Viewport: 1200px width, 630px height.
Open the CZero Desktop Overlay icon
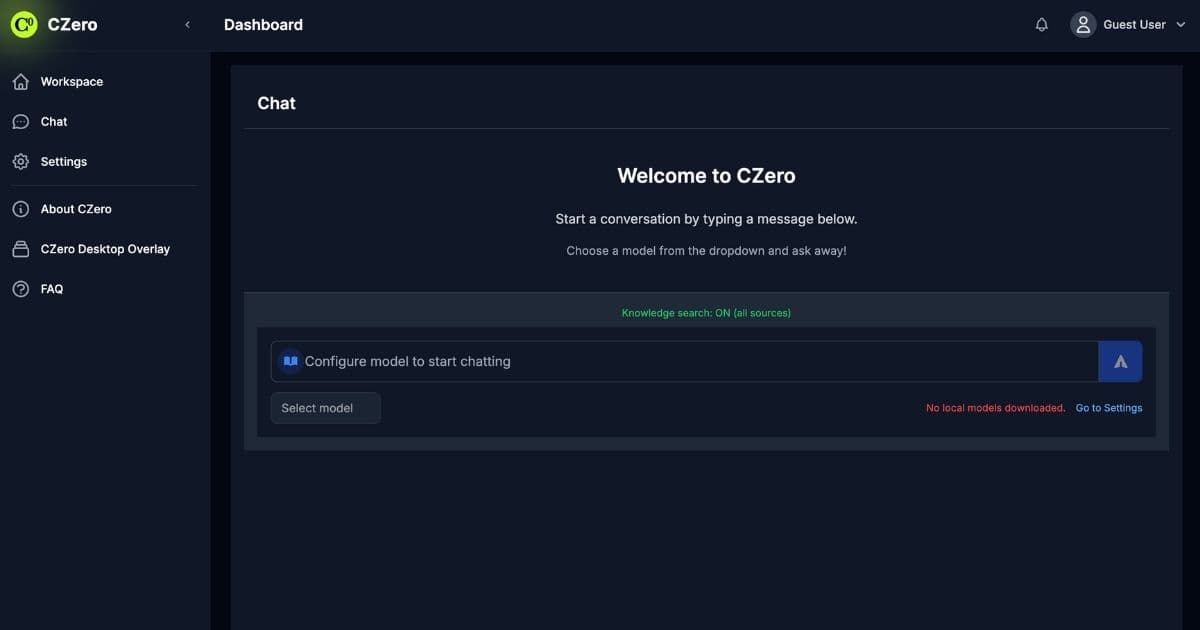[21, 248]
